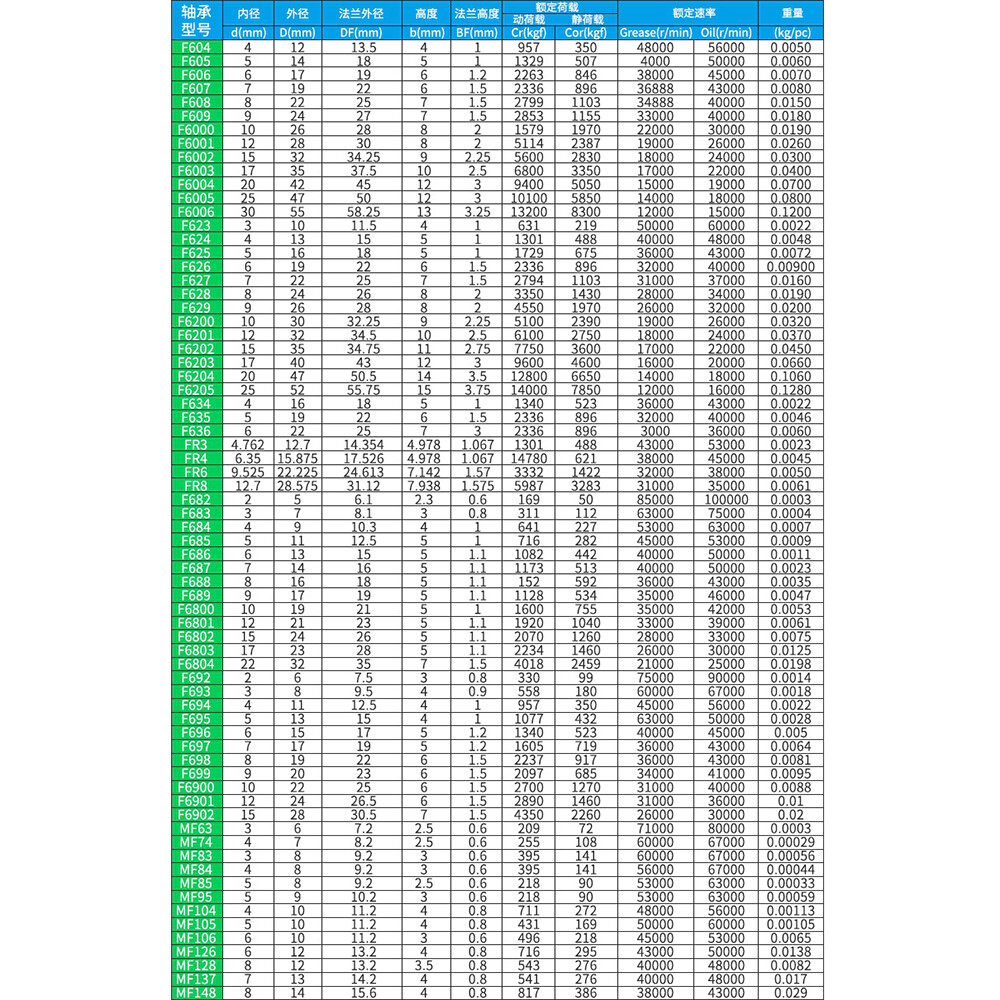
Task: Select the 重量 column header
Action: coord(791,13)
